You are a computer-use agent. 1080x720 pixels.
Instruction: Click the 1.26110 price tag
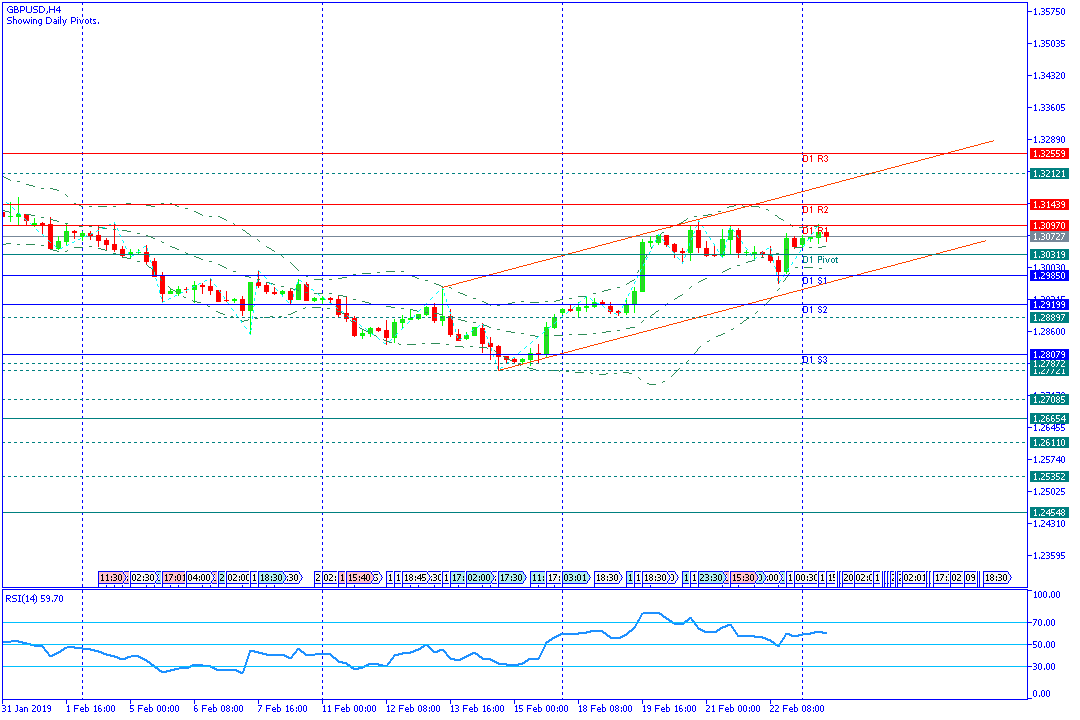1049,443
